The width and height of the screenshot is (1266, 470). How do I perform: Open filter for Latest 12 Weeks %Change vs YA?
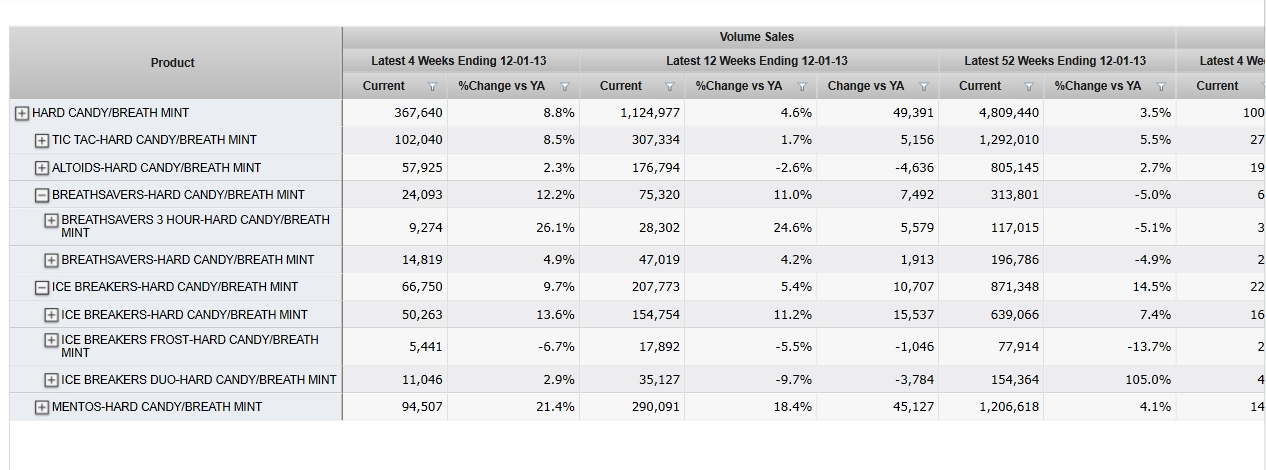pyautogui.click(x=801, y=87)
